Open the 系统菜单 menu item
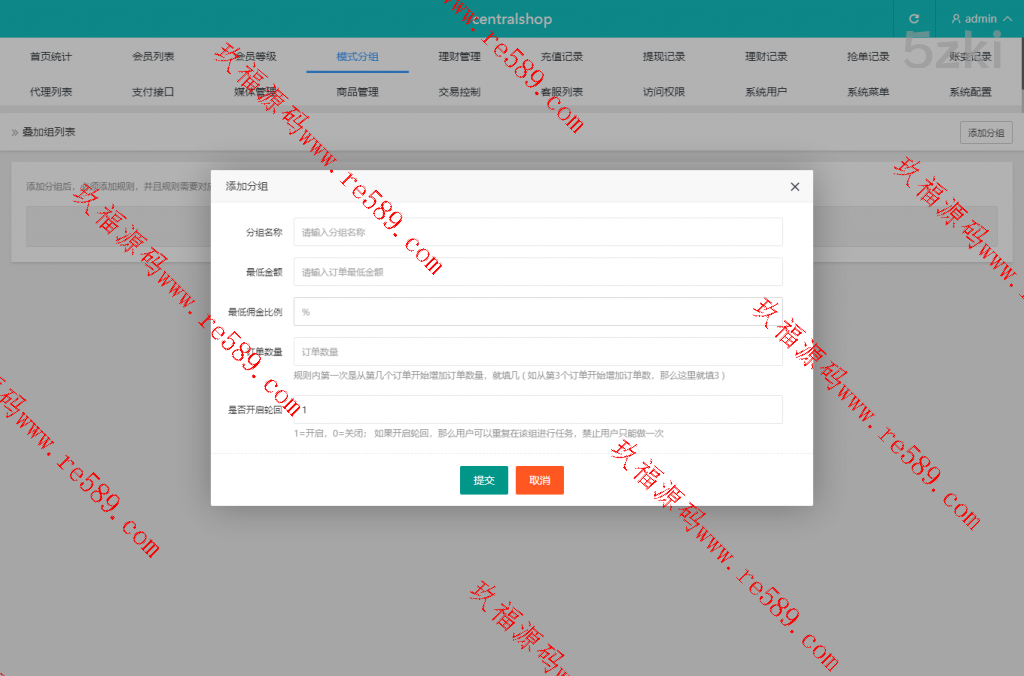The image size is (1024, 676). tap(868, 92)
